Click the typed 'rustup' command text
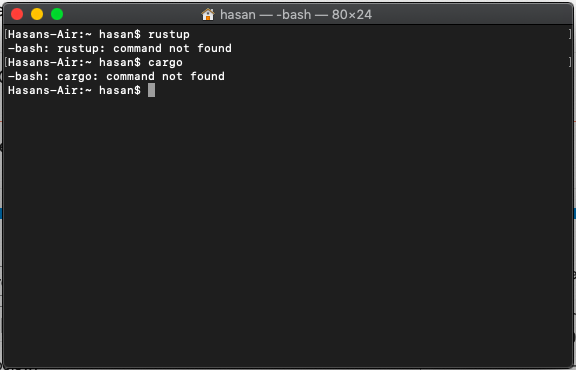Viewport: 576px width, 370px height. pyautogui.click(x=169, y=35)
